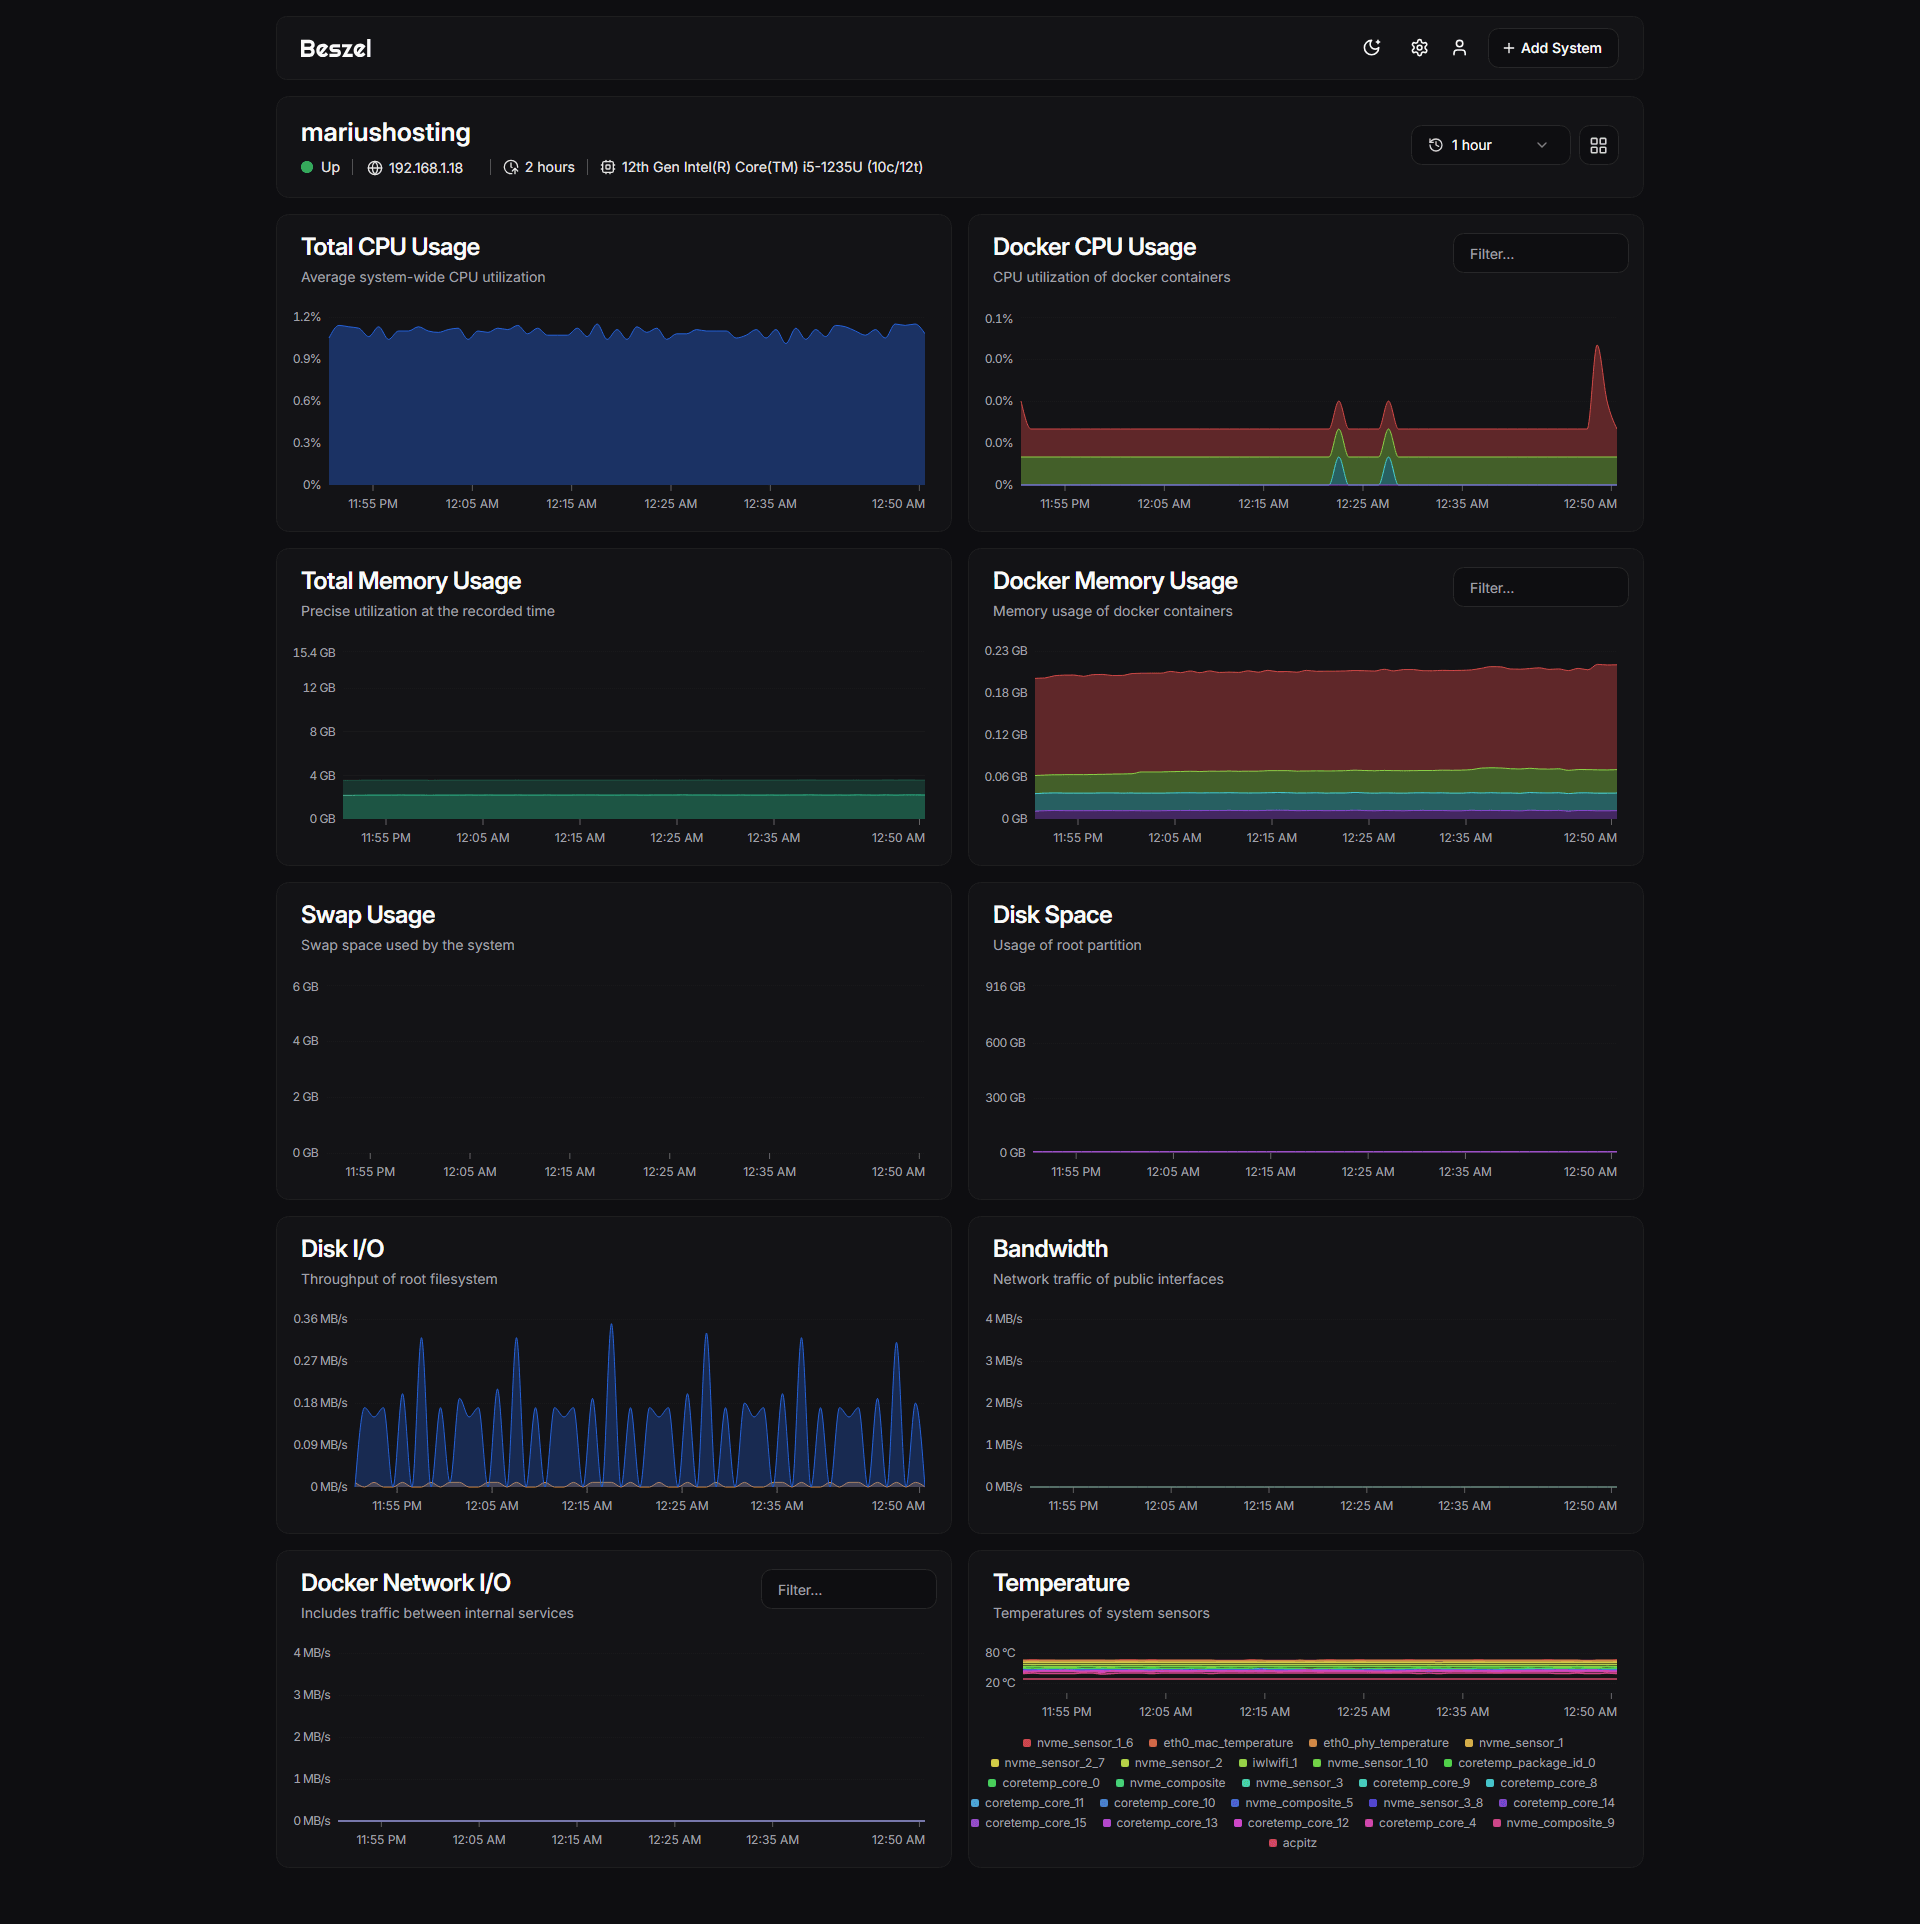Click the nvme_sensor_1_6 legend swatch

click(x=1027, y=1743)
